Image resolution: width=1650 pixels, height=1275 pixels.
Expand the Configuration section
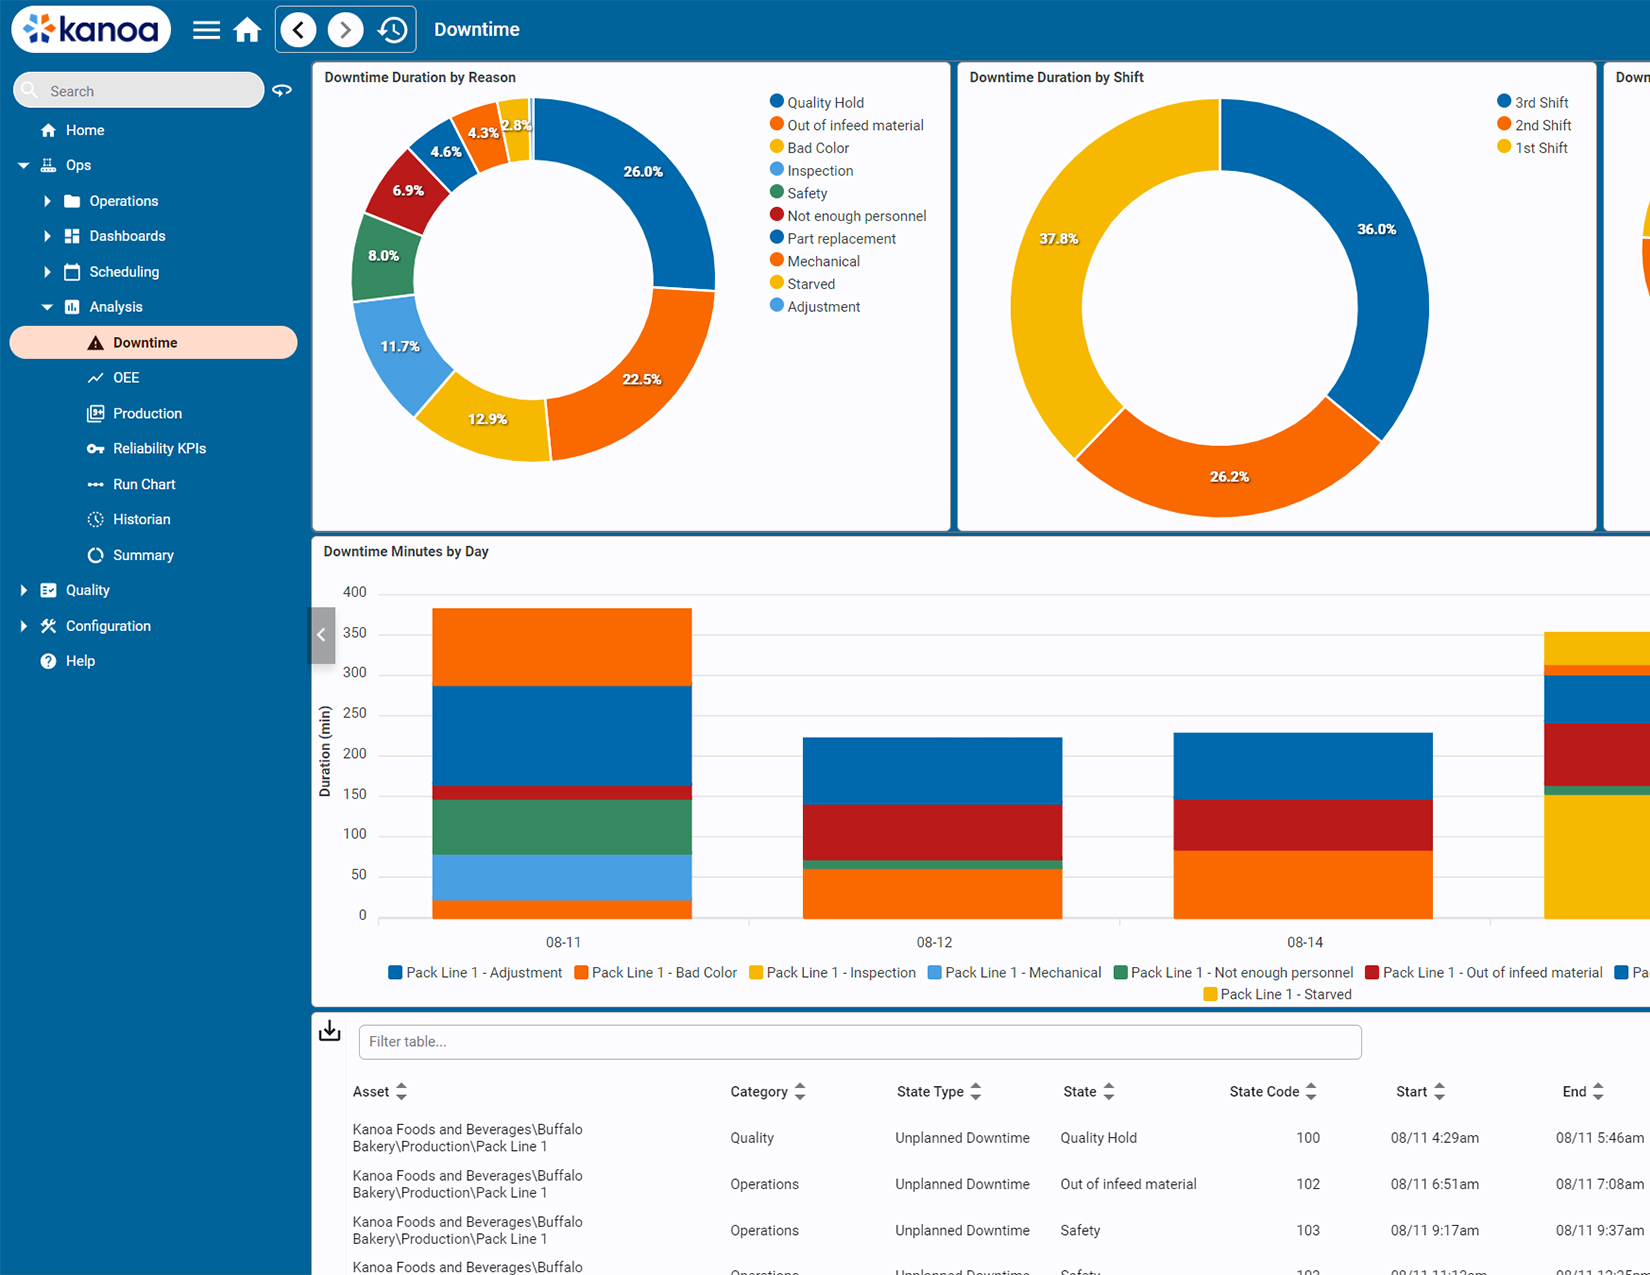23,626
